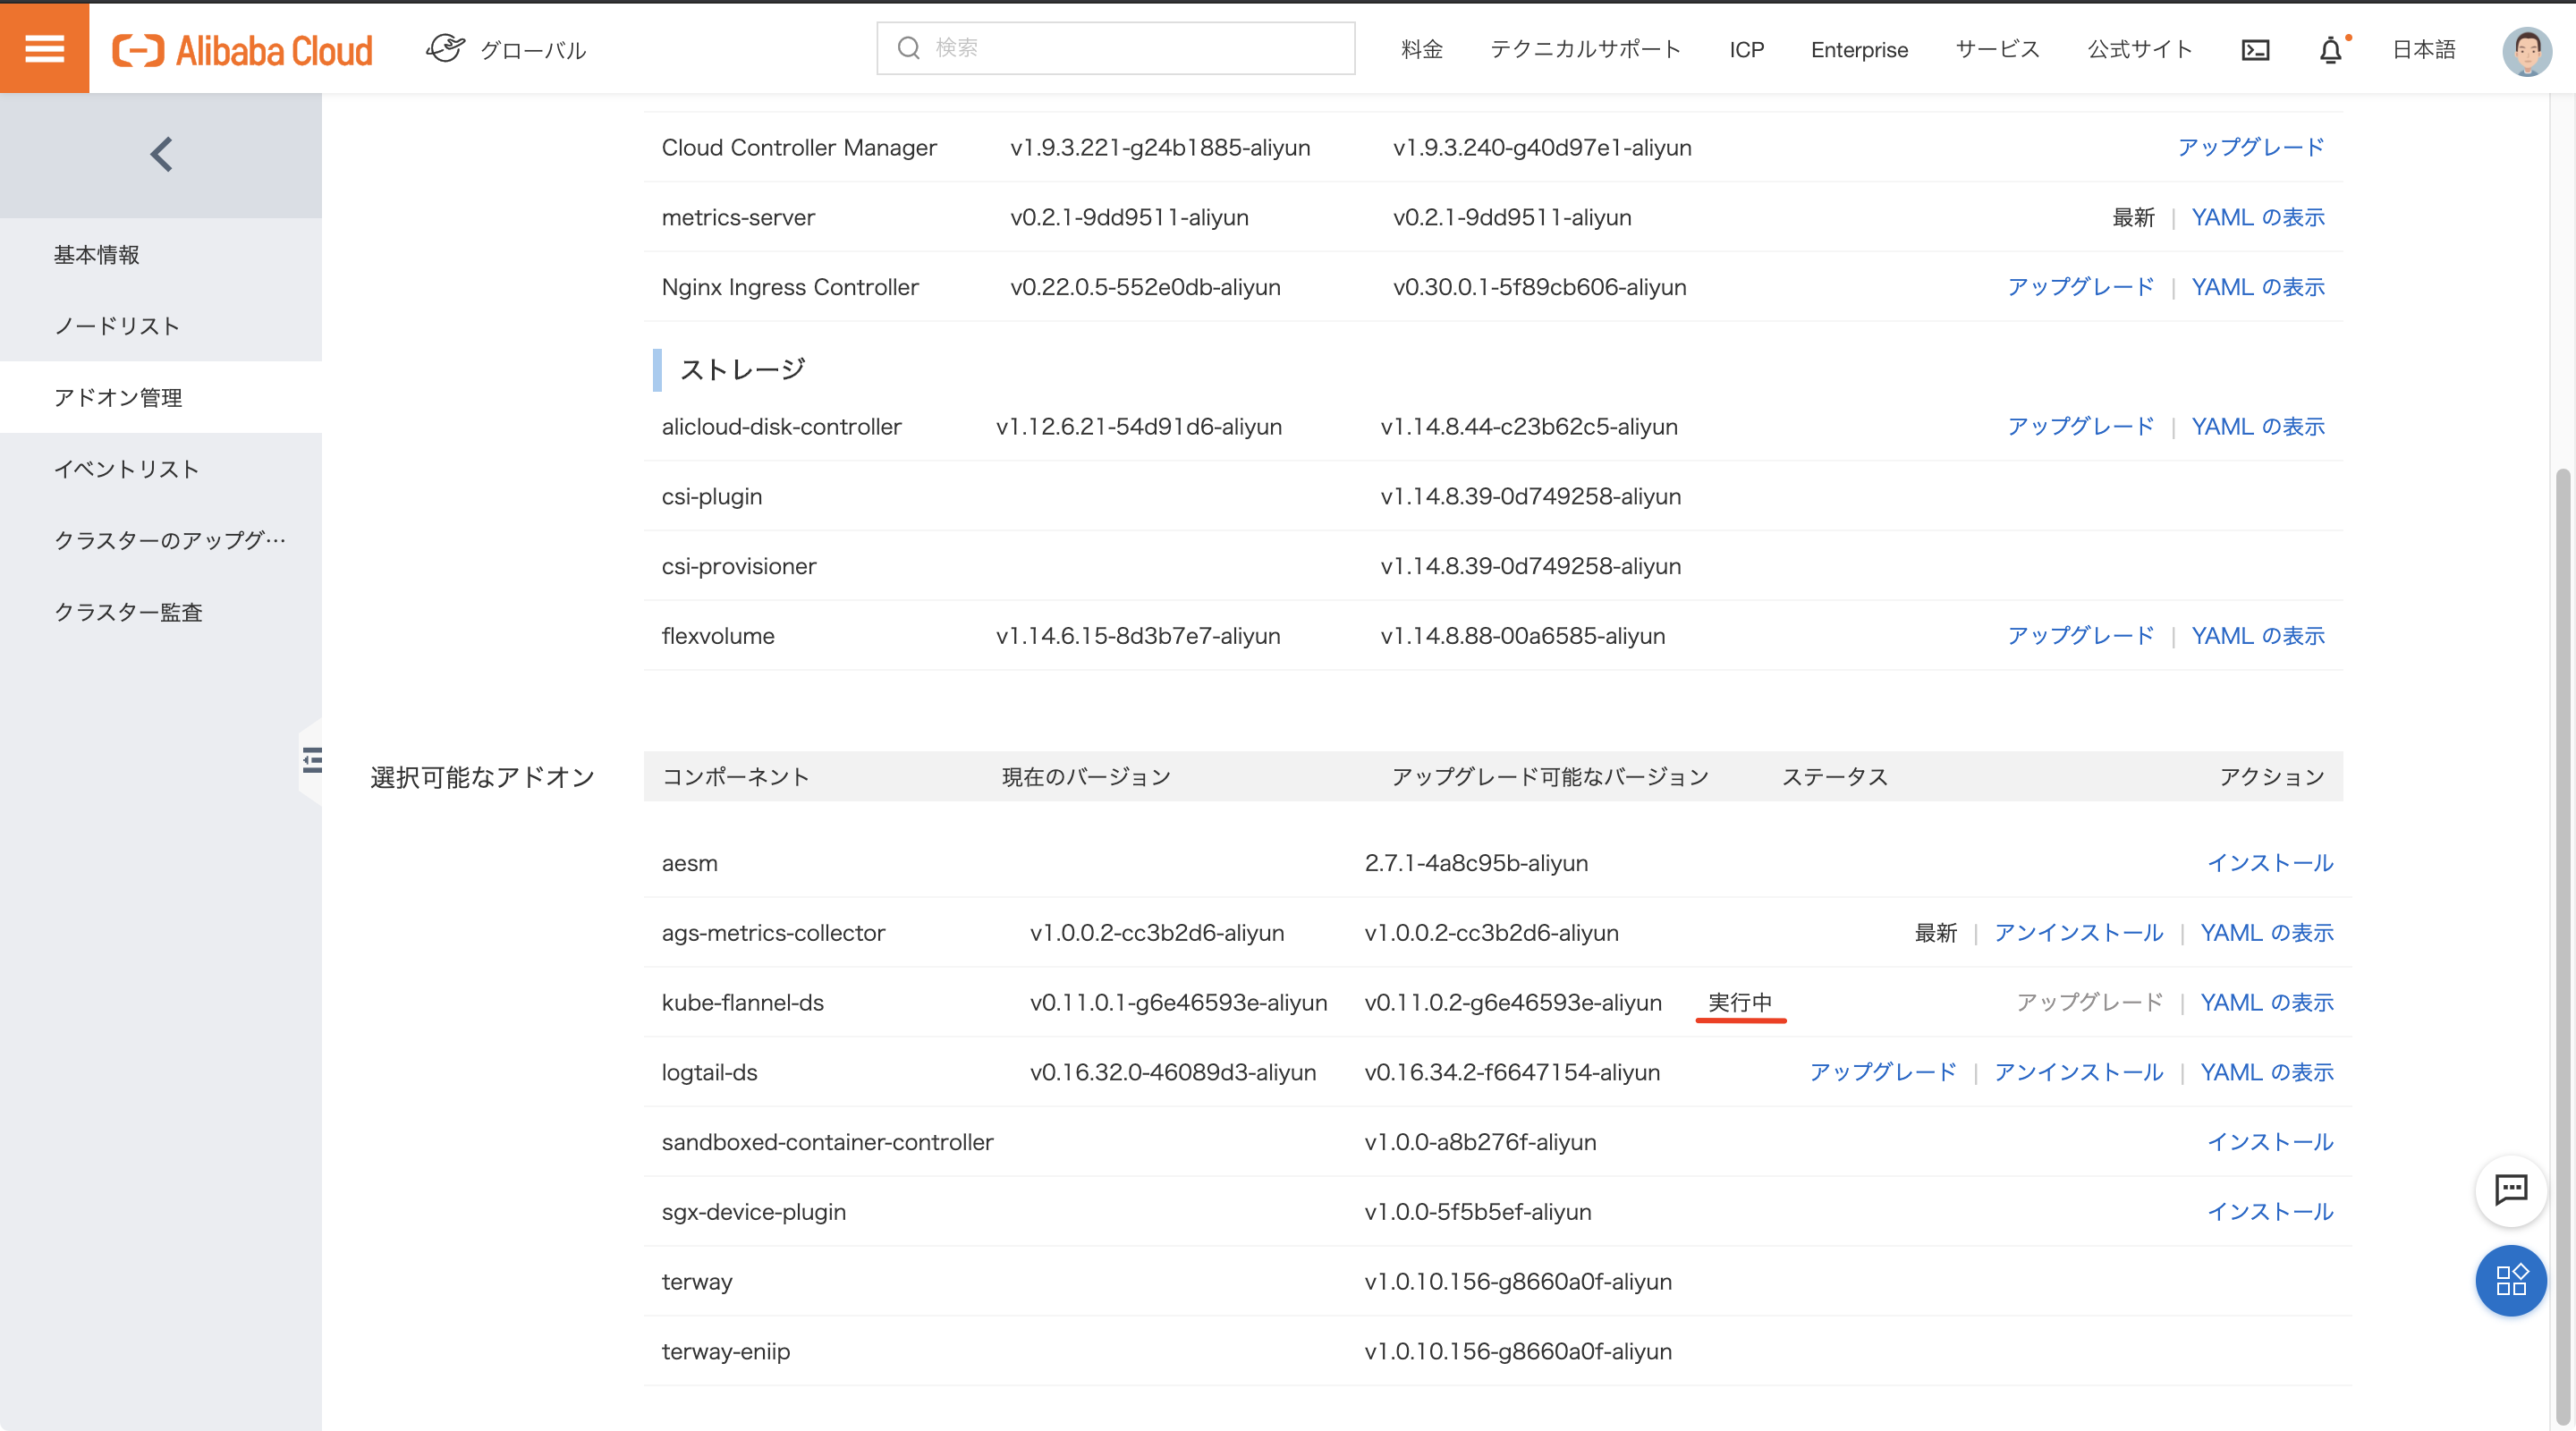Click the user avatar icon
The image size is (2576, 1431).
pos(2526,50)
